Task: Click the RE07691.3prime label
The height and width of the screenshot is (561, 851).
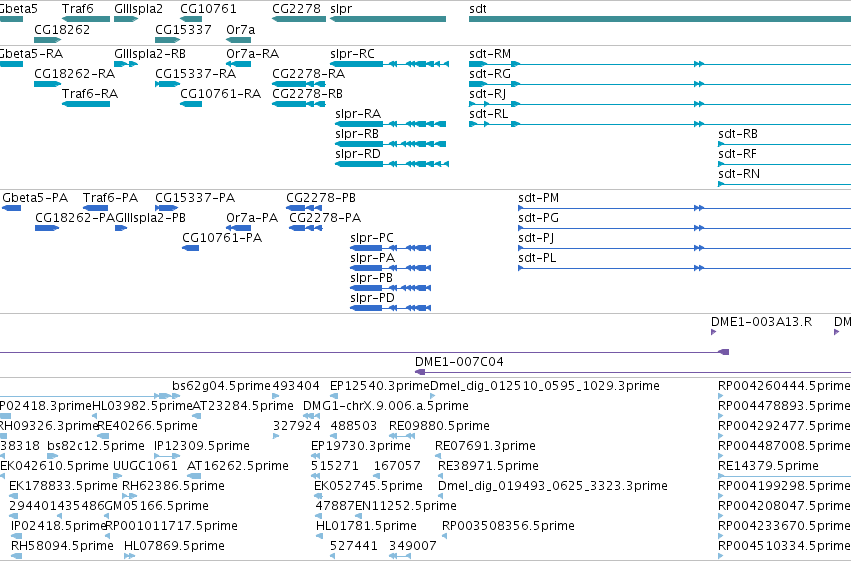Action: coord(485,447)
